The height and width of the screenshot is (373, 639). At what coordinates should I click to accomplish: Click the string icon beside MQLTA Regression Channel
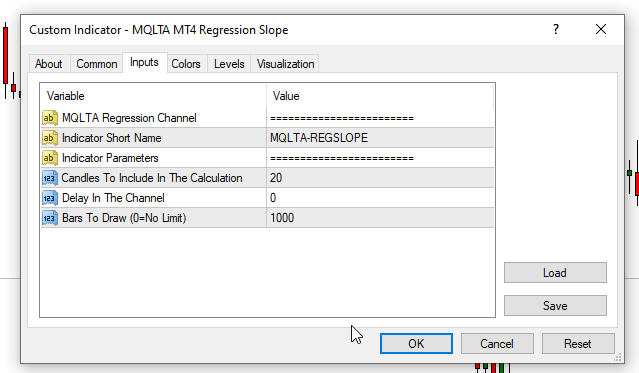(49, 118)
